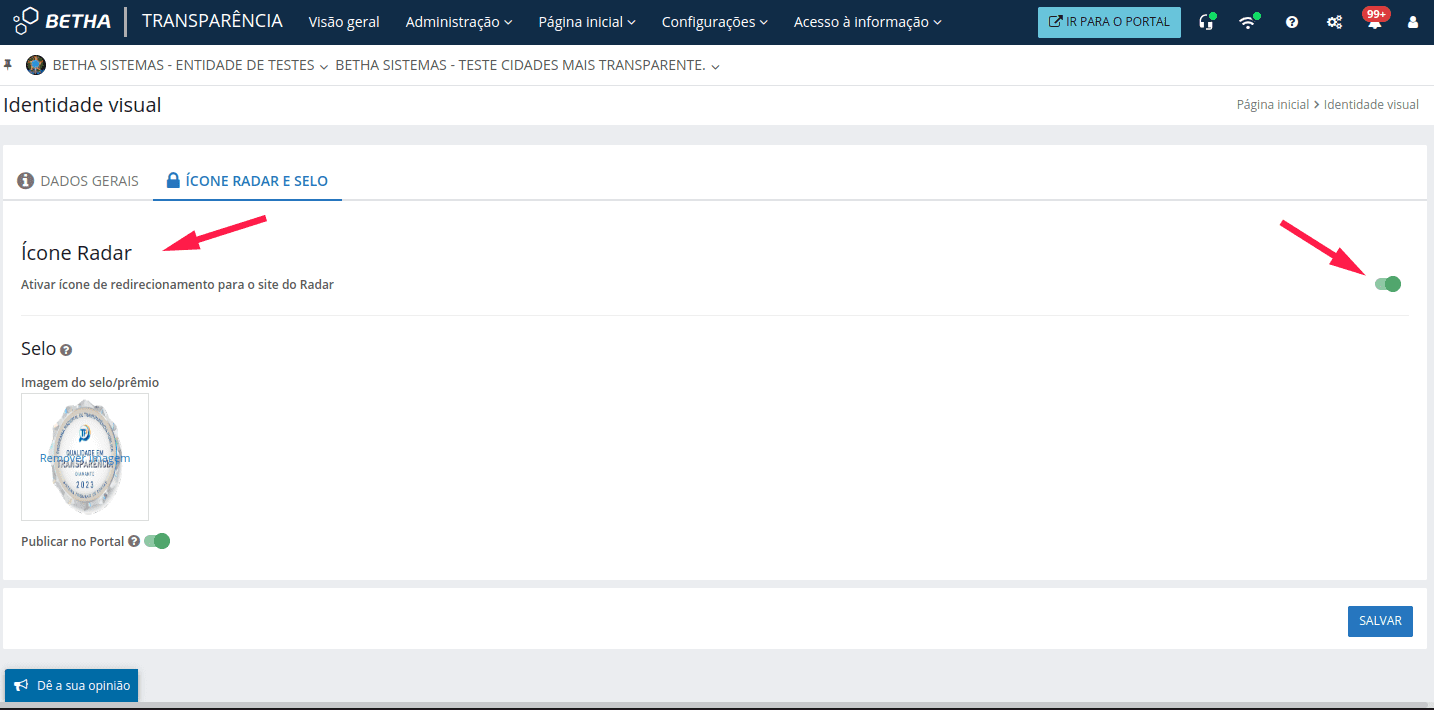Click the help icon next to Selo
Screen dimensions: 1434x710
pos(66,350)
